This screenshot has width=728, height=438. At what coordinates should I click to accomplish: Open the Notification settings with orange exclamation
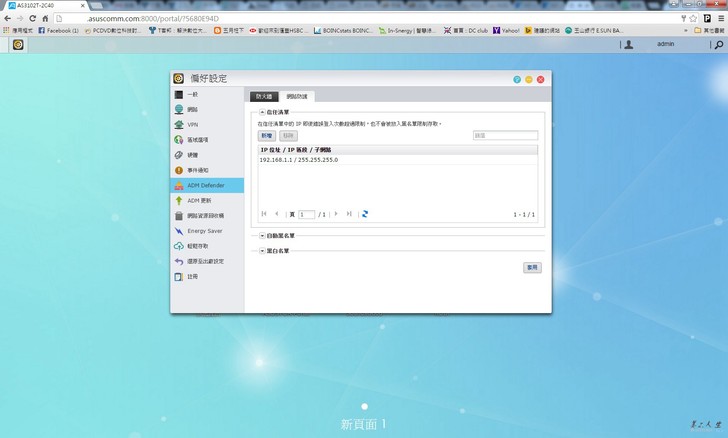point(207,170)
